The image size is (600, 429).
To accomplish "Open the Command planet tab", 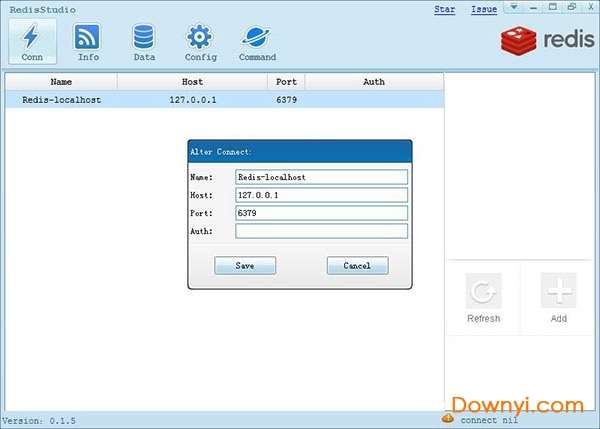I will 257,41.
